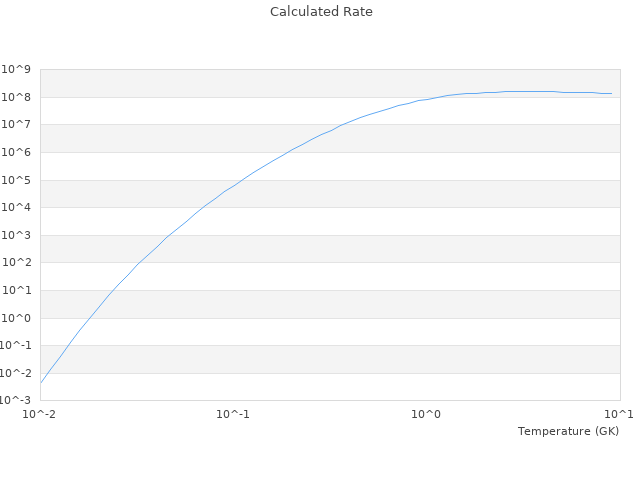Select the 10^1 x-axis tick label
The height and width of the screenshot is (480, 640).
(619, 415)
